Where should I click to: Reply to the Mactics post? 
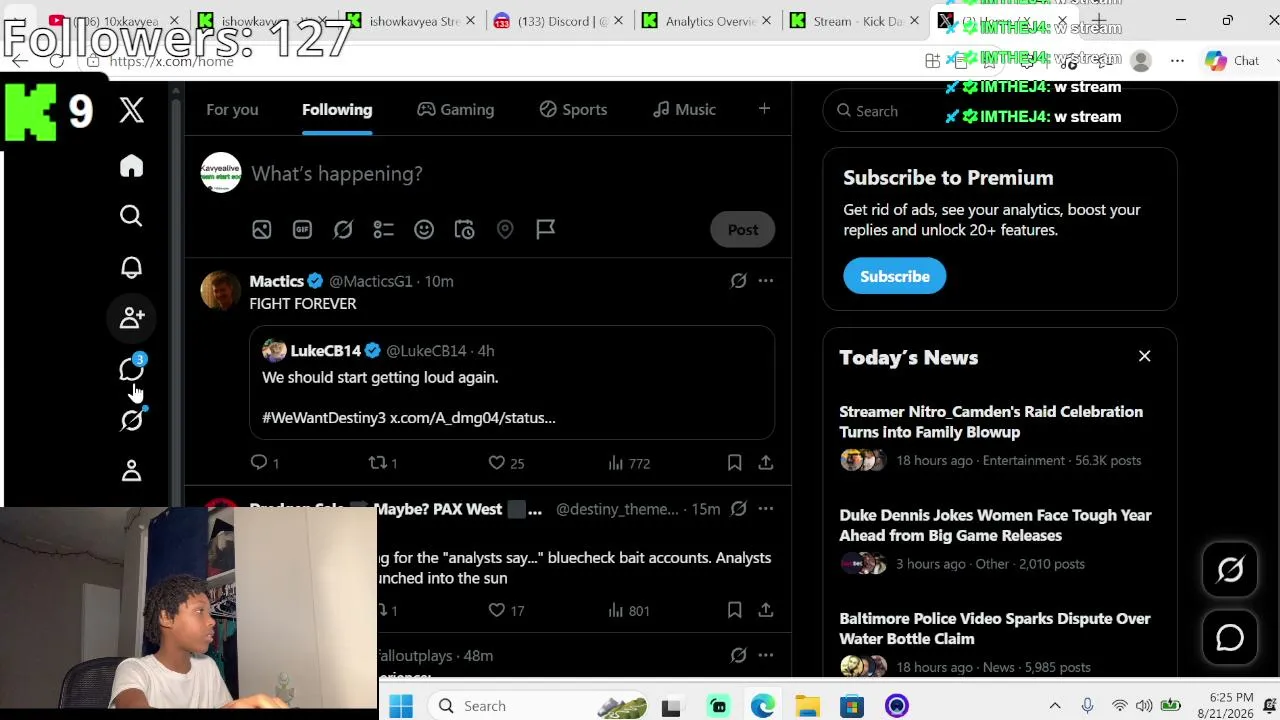click(264, 463)
